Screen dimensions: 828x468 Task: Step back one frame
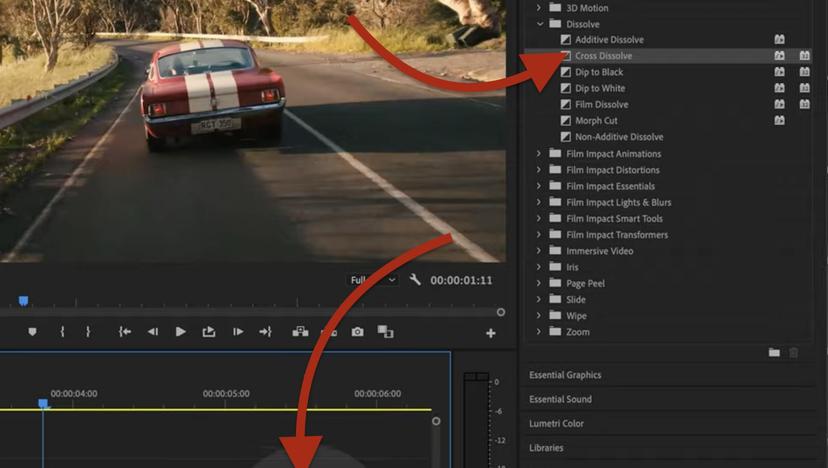(x=153, y=332)
